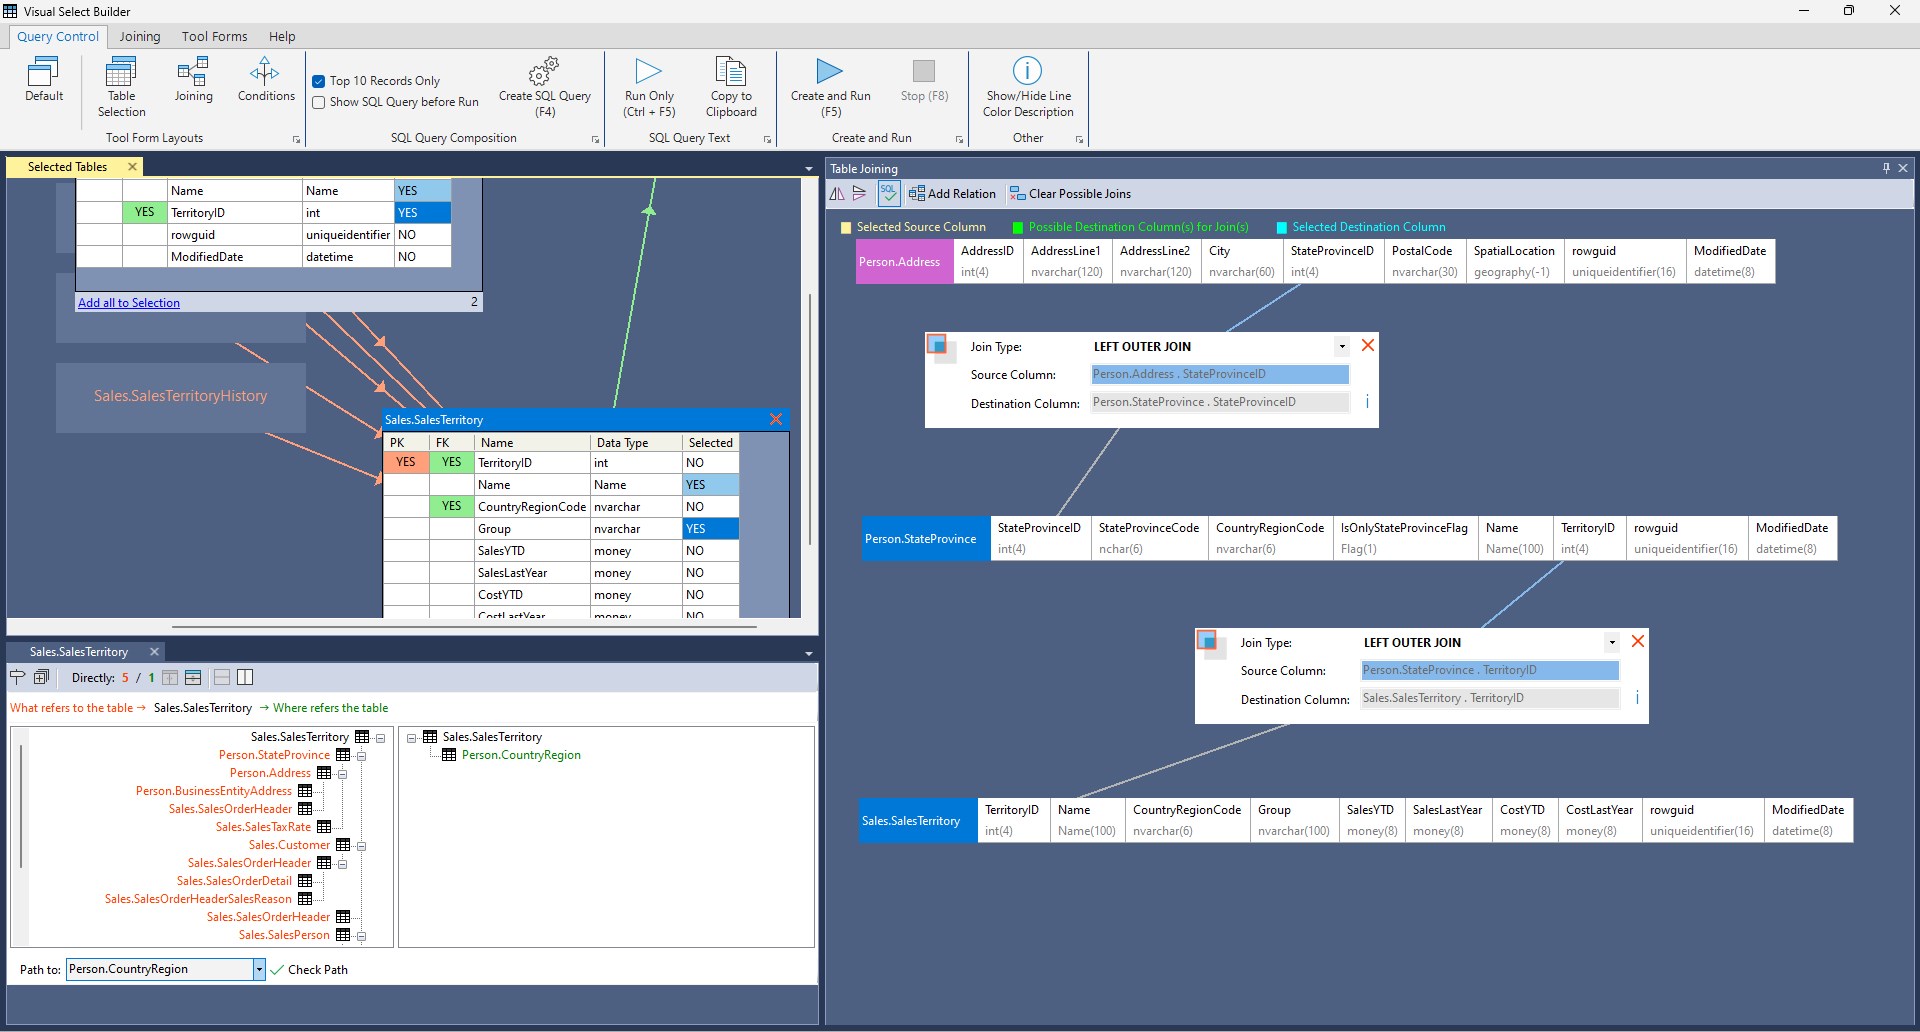1920x1032 pixels.
Task: Delete the StateProvince to SalesTerritory join
Action: click(1638, 641)
